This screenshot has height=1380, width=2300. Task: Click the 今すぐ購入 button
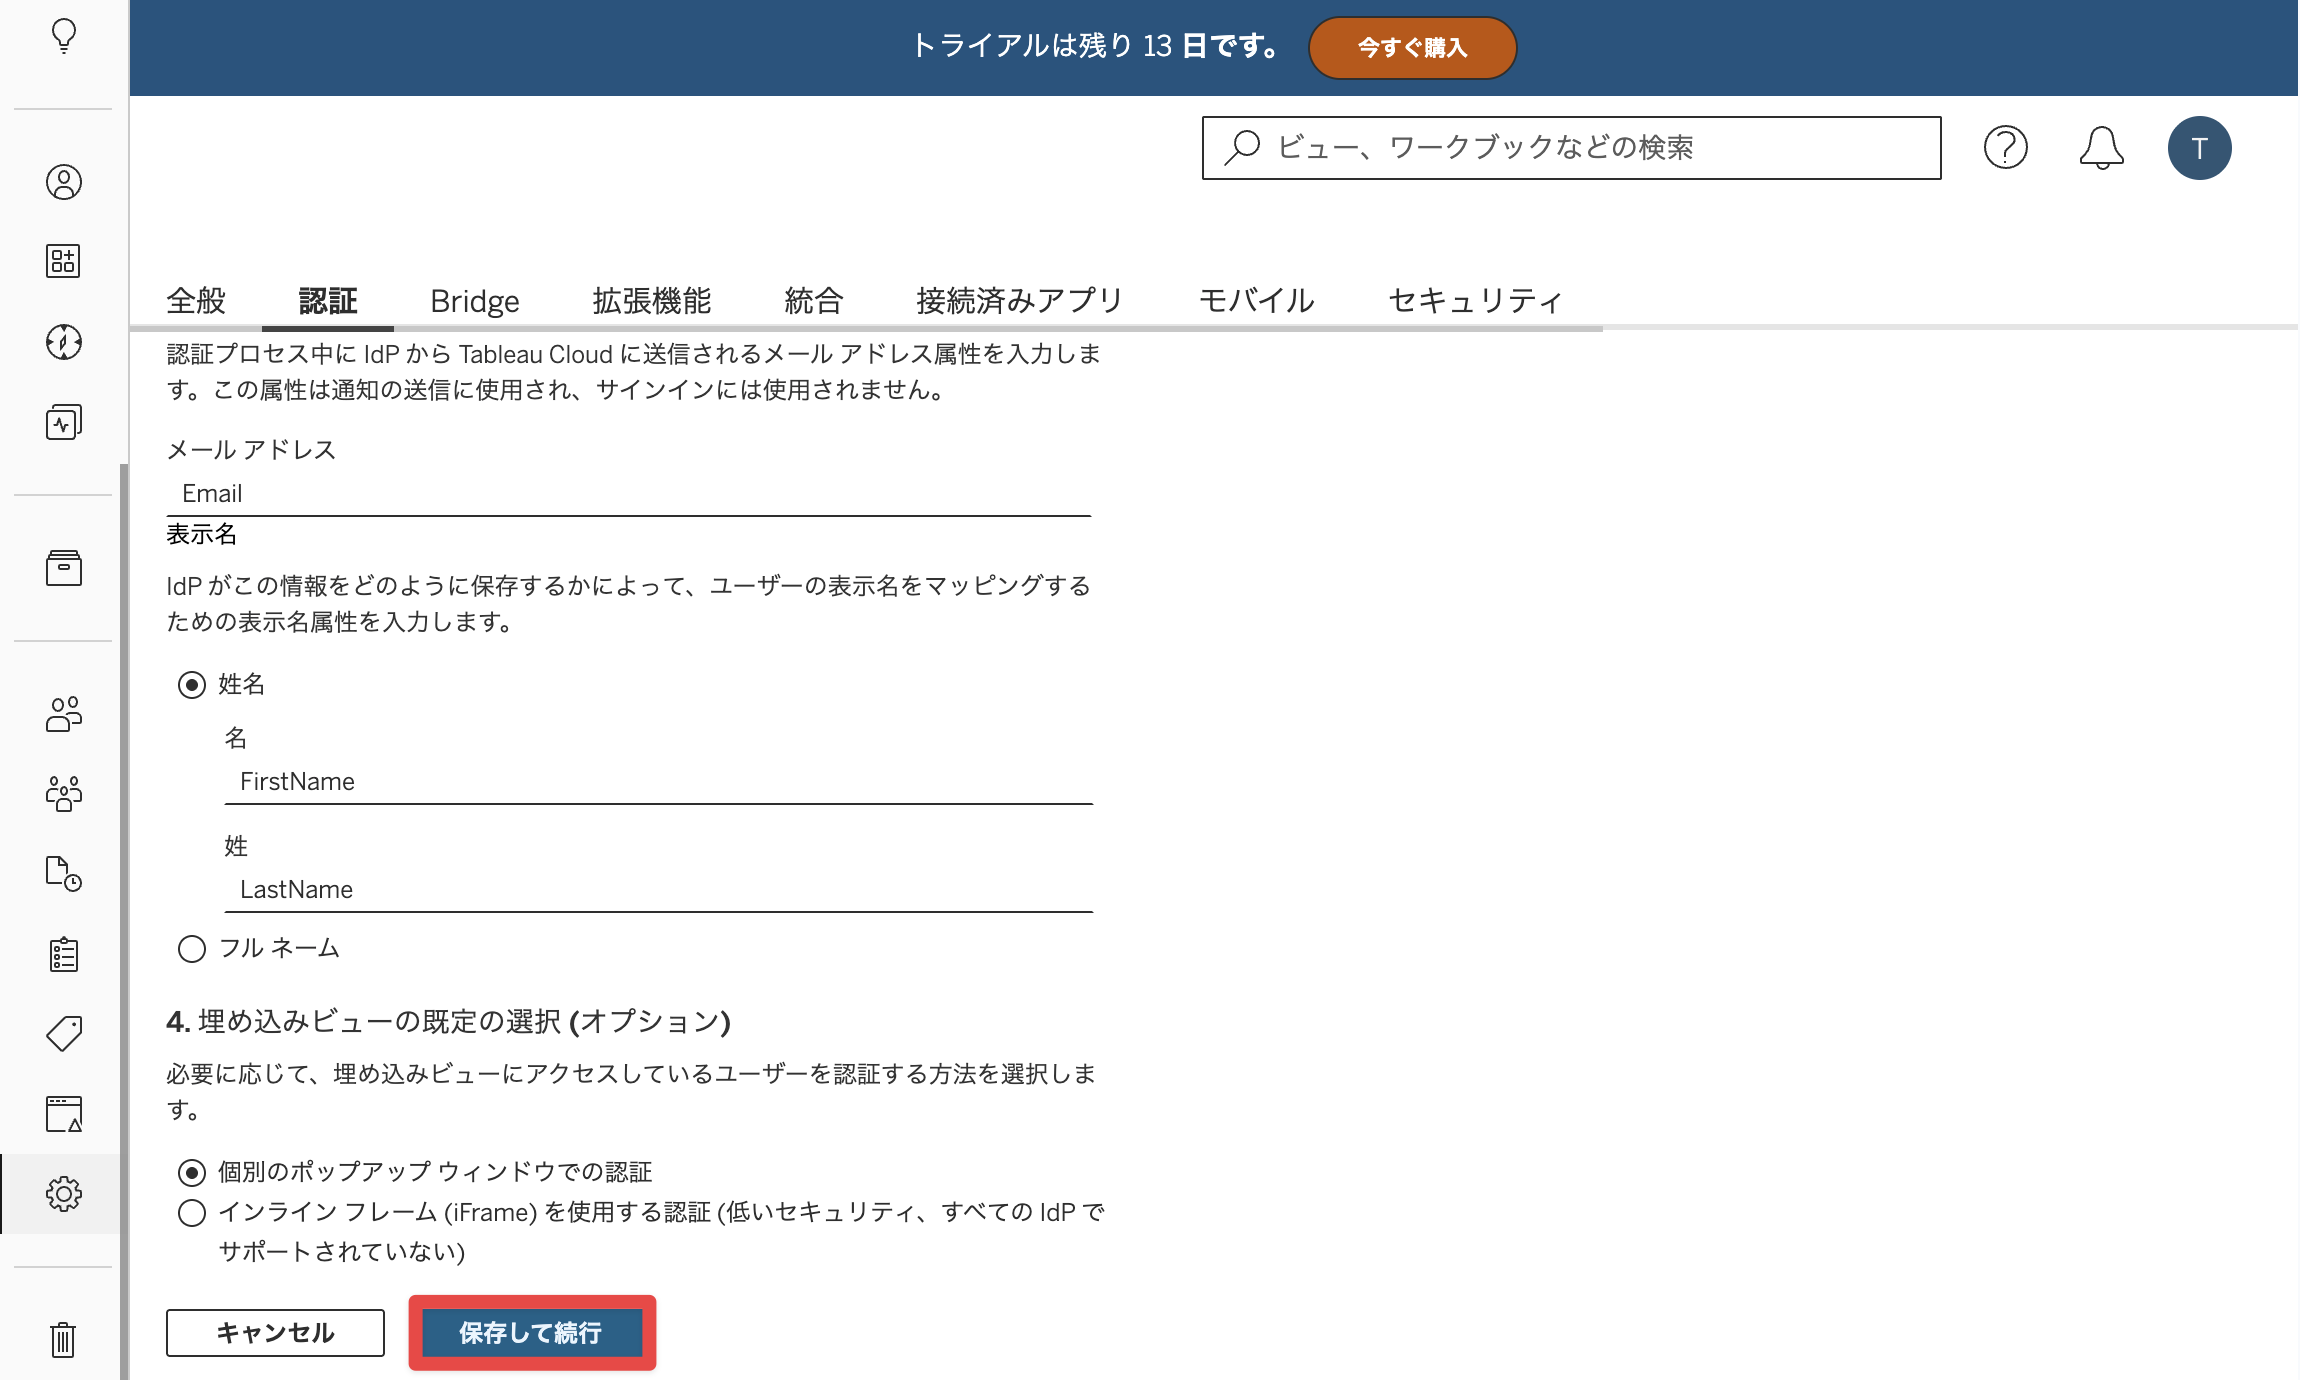(x=1412, y=48)
